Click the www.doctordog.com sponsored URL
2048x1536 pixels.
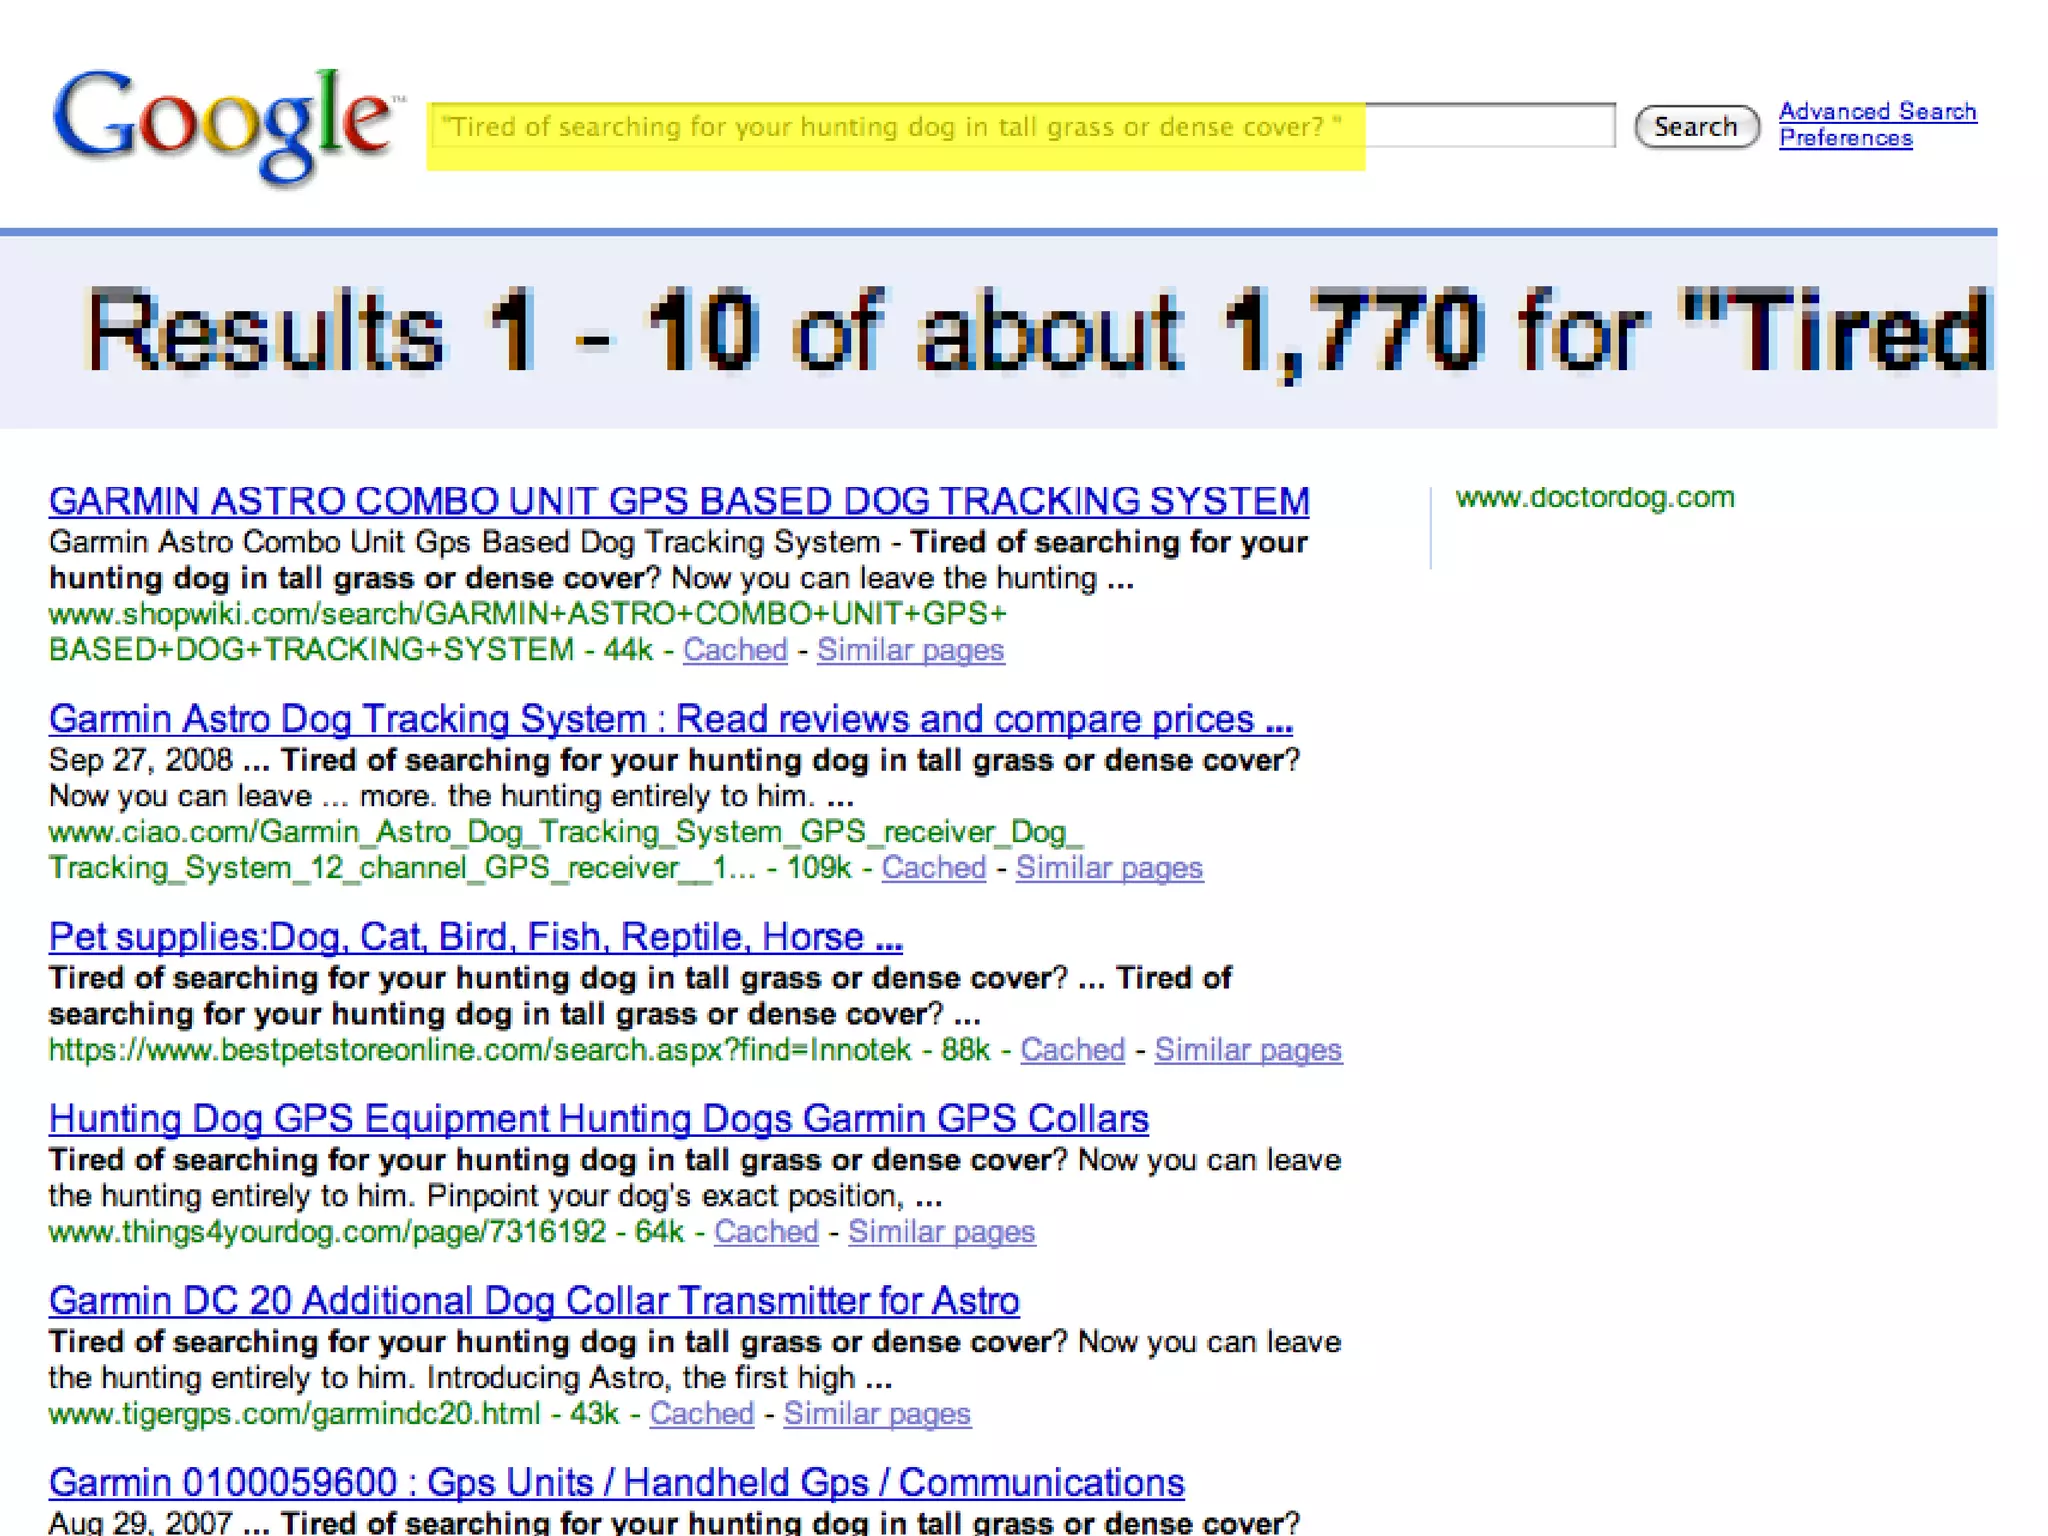point(1594,497)
